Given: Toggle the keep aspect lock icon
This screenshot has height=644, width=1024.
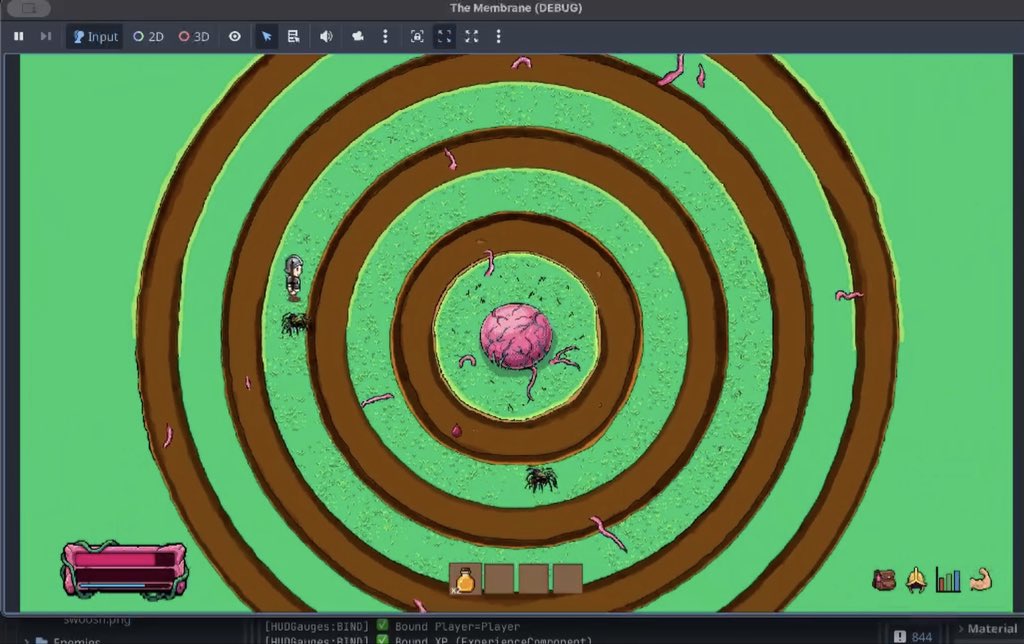Looking at the screenshot, I should [x=417, y=37].
